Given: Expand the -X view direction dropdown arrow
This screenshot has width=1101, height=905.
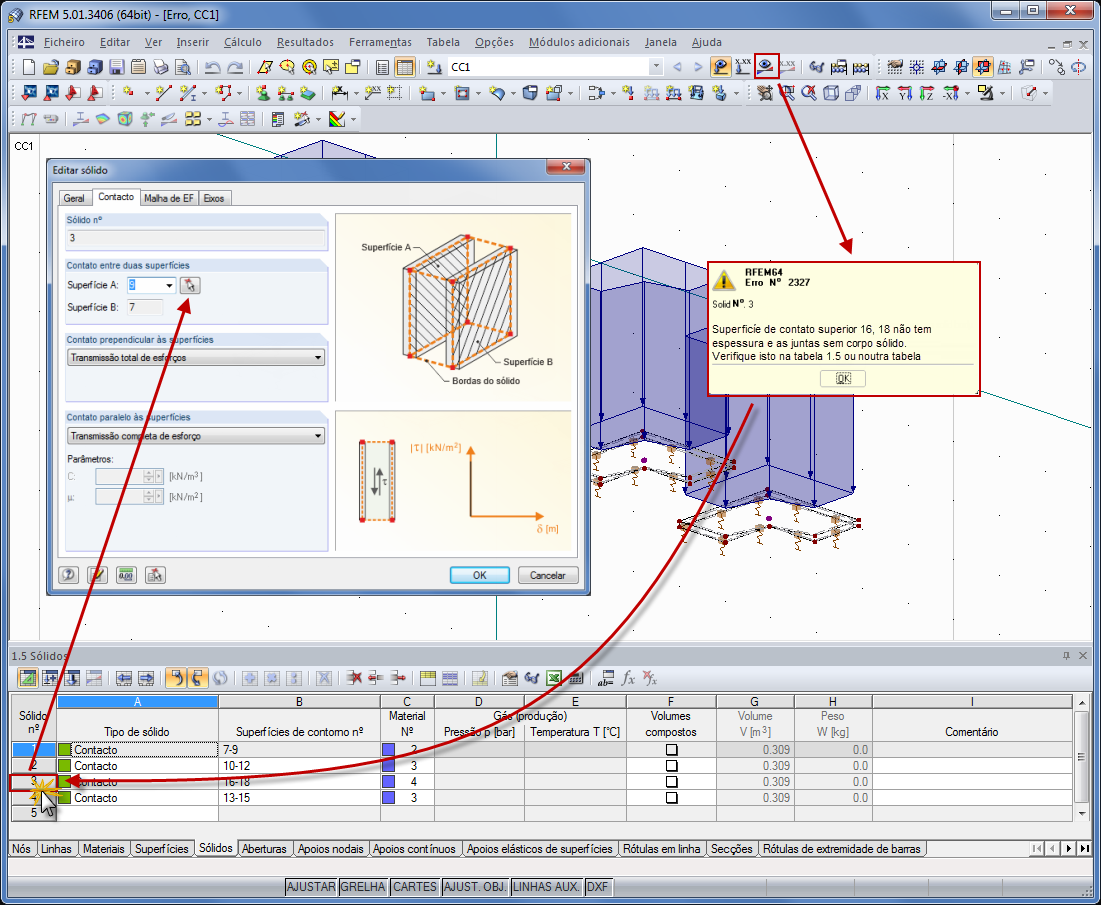Looking at the screenshot, I should [967, 93].
